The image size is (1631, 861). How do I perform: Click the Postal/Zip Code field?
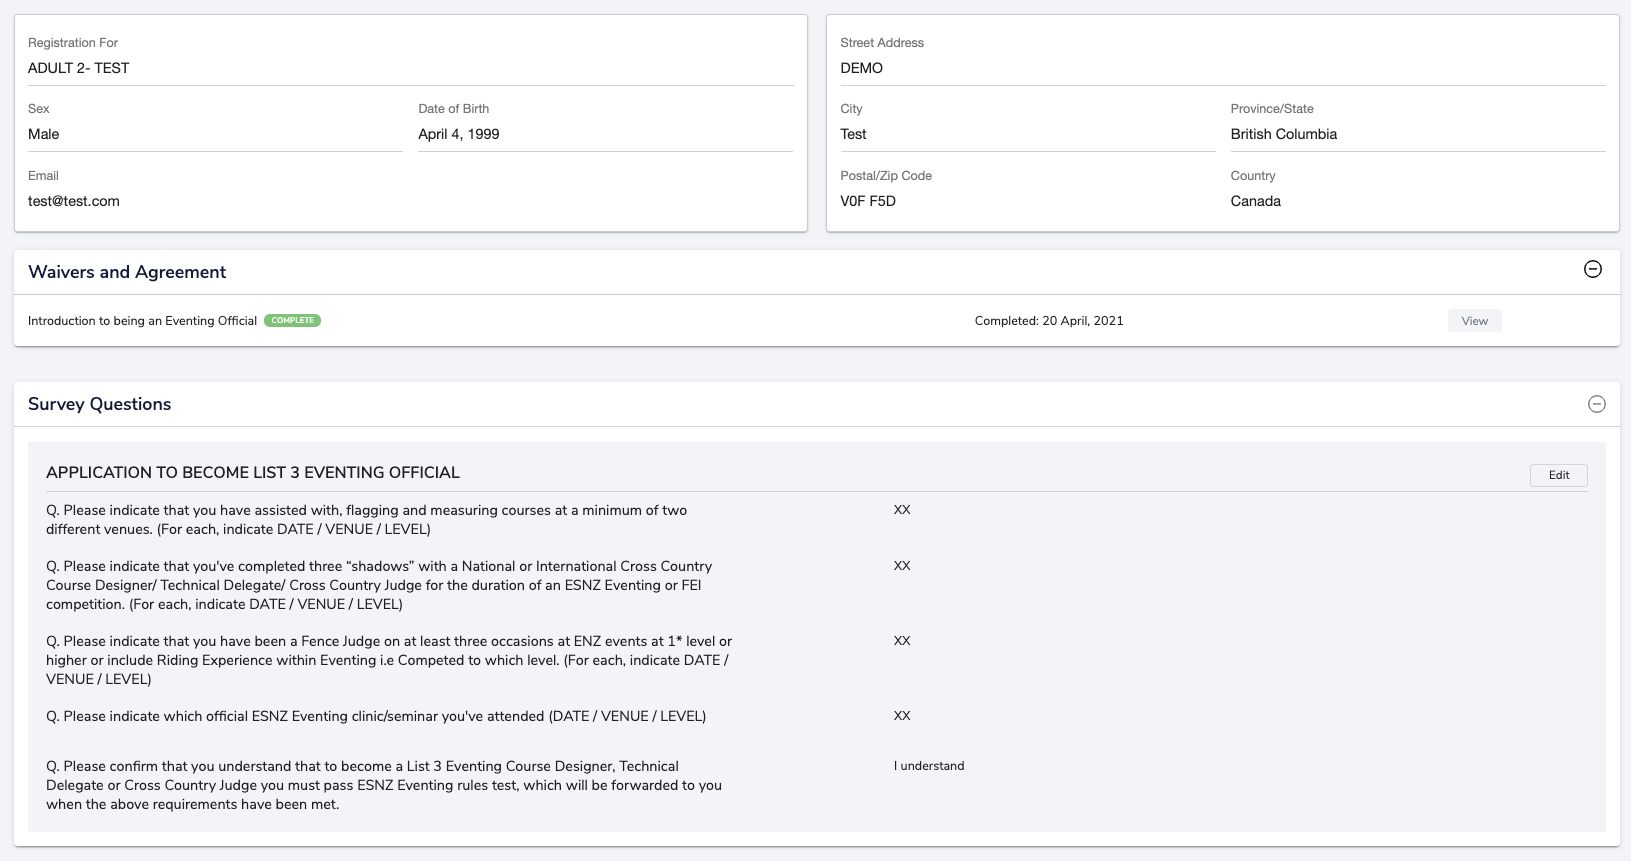click(x=868, y=201)
